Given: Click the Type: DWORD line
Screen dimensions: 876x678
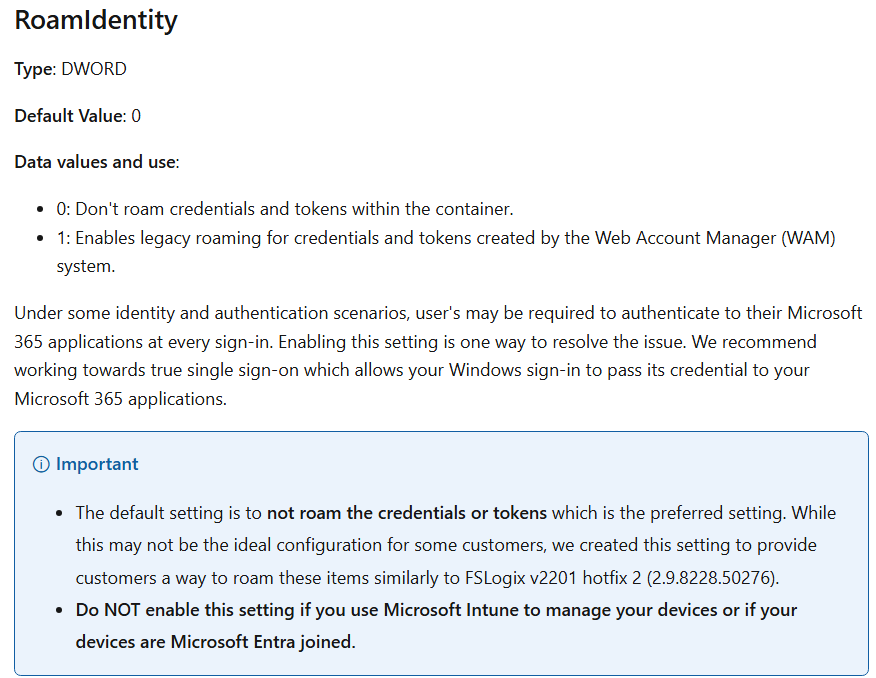Looking at the screenshot, I should click(70, 69).
